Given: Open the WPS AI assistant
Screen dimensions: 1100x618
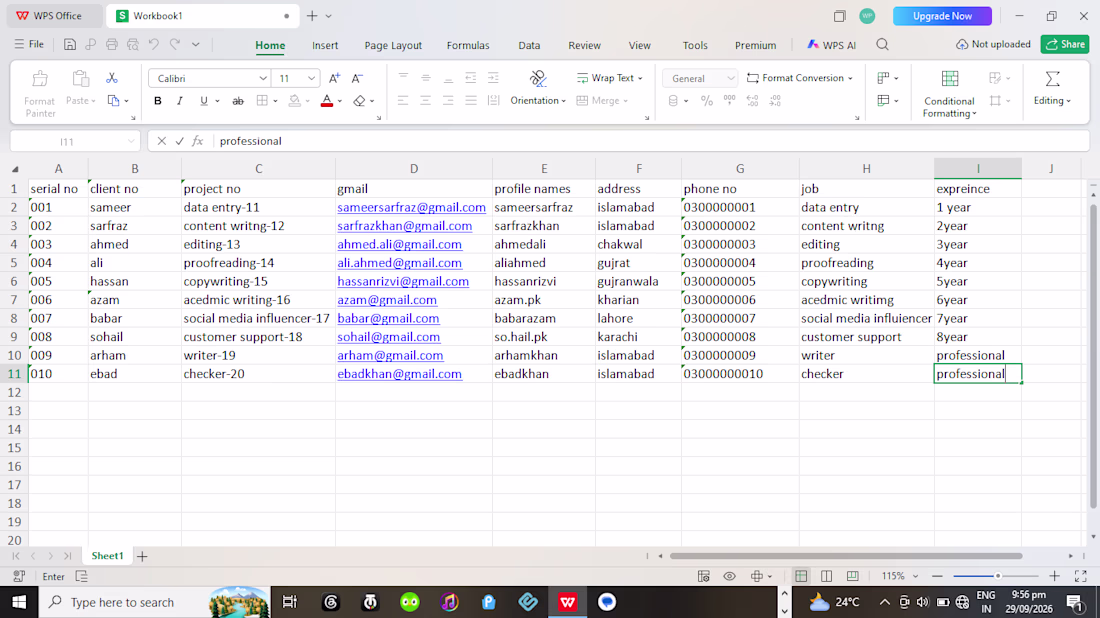Looking at the screenshot, I should coord(831,45).
